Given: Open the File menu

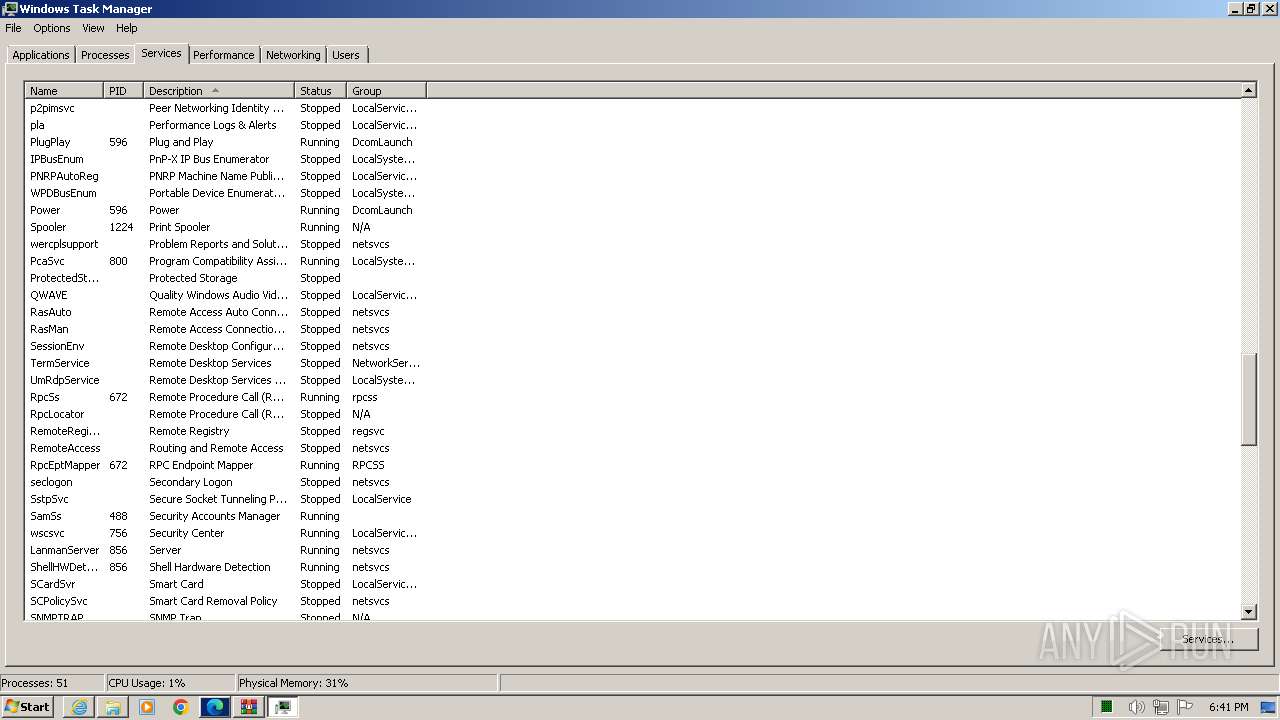Looking at the screenshot, I should click(x=13, y=28).
